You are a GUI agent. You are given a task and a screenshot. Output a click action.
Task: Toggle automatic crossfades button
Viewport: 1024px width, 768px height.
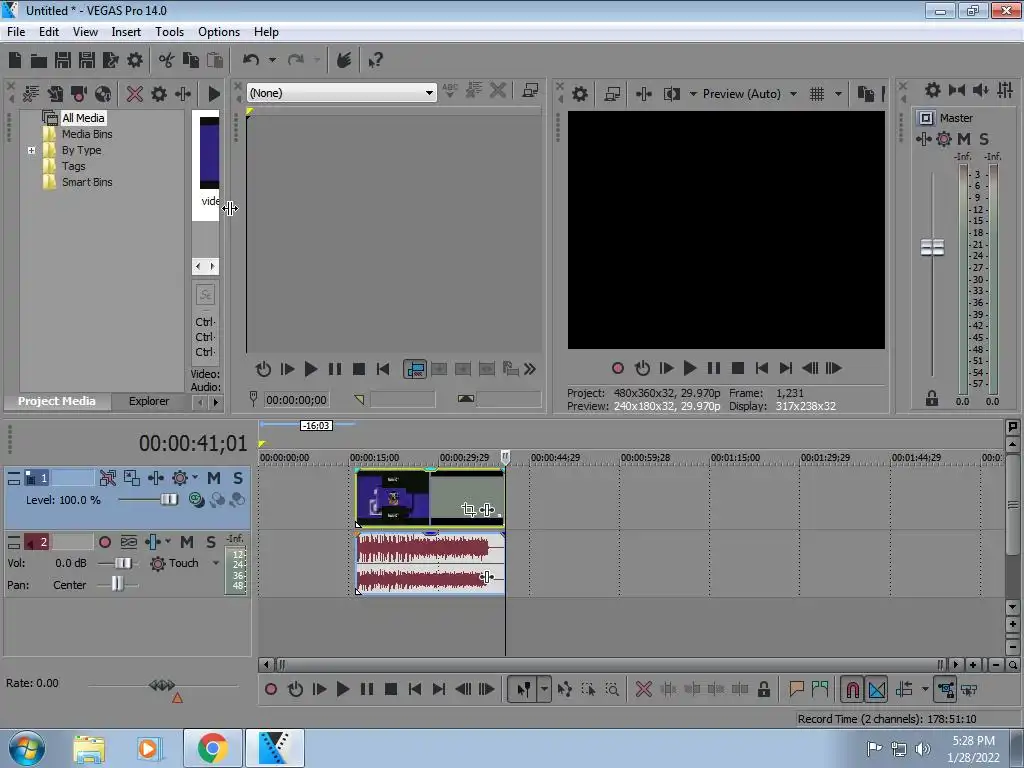877,689
